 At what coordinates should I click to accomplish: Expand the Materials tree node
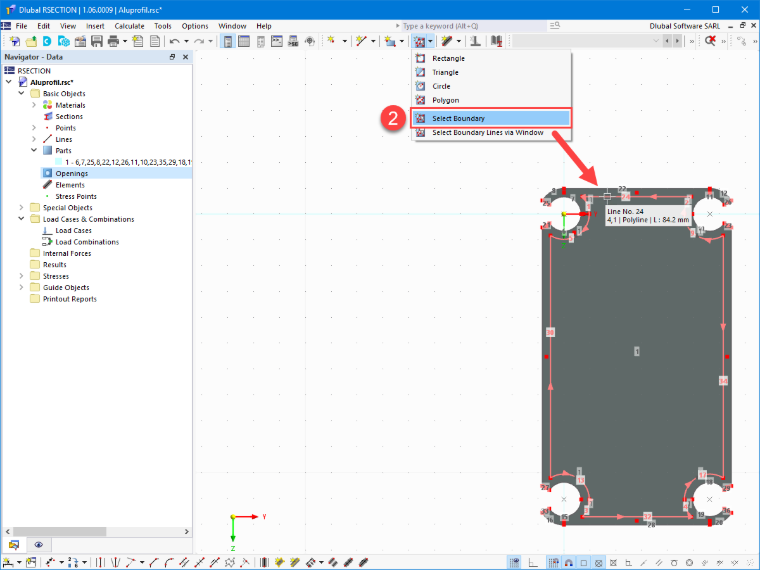click(34, 105)
